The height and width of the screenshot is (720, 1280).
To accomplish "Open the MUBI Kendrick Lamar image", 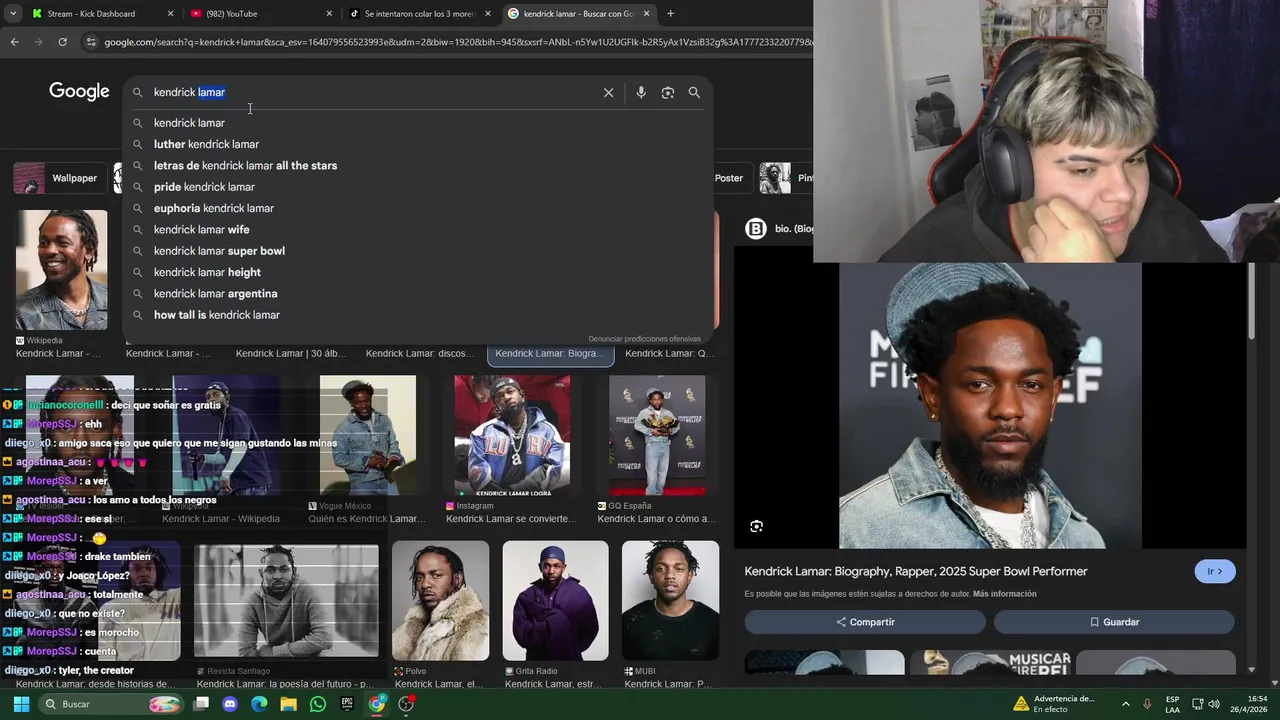I will coord(670,600).
